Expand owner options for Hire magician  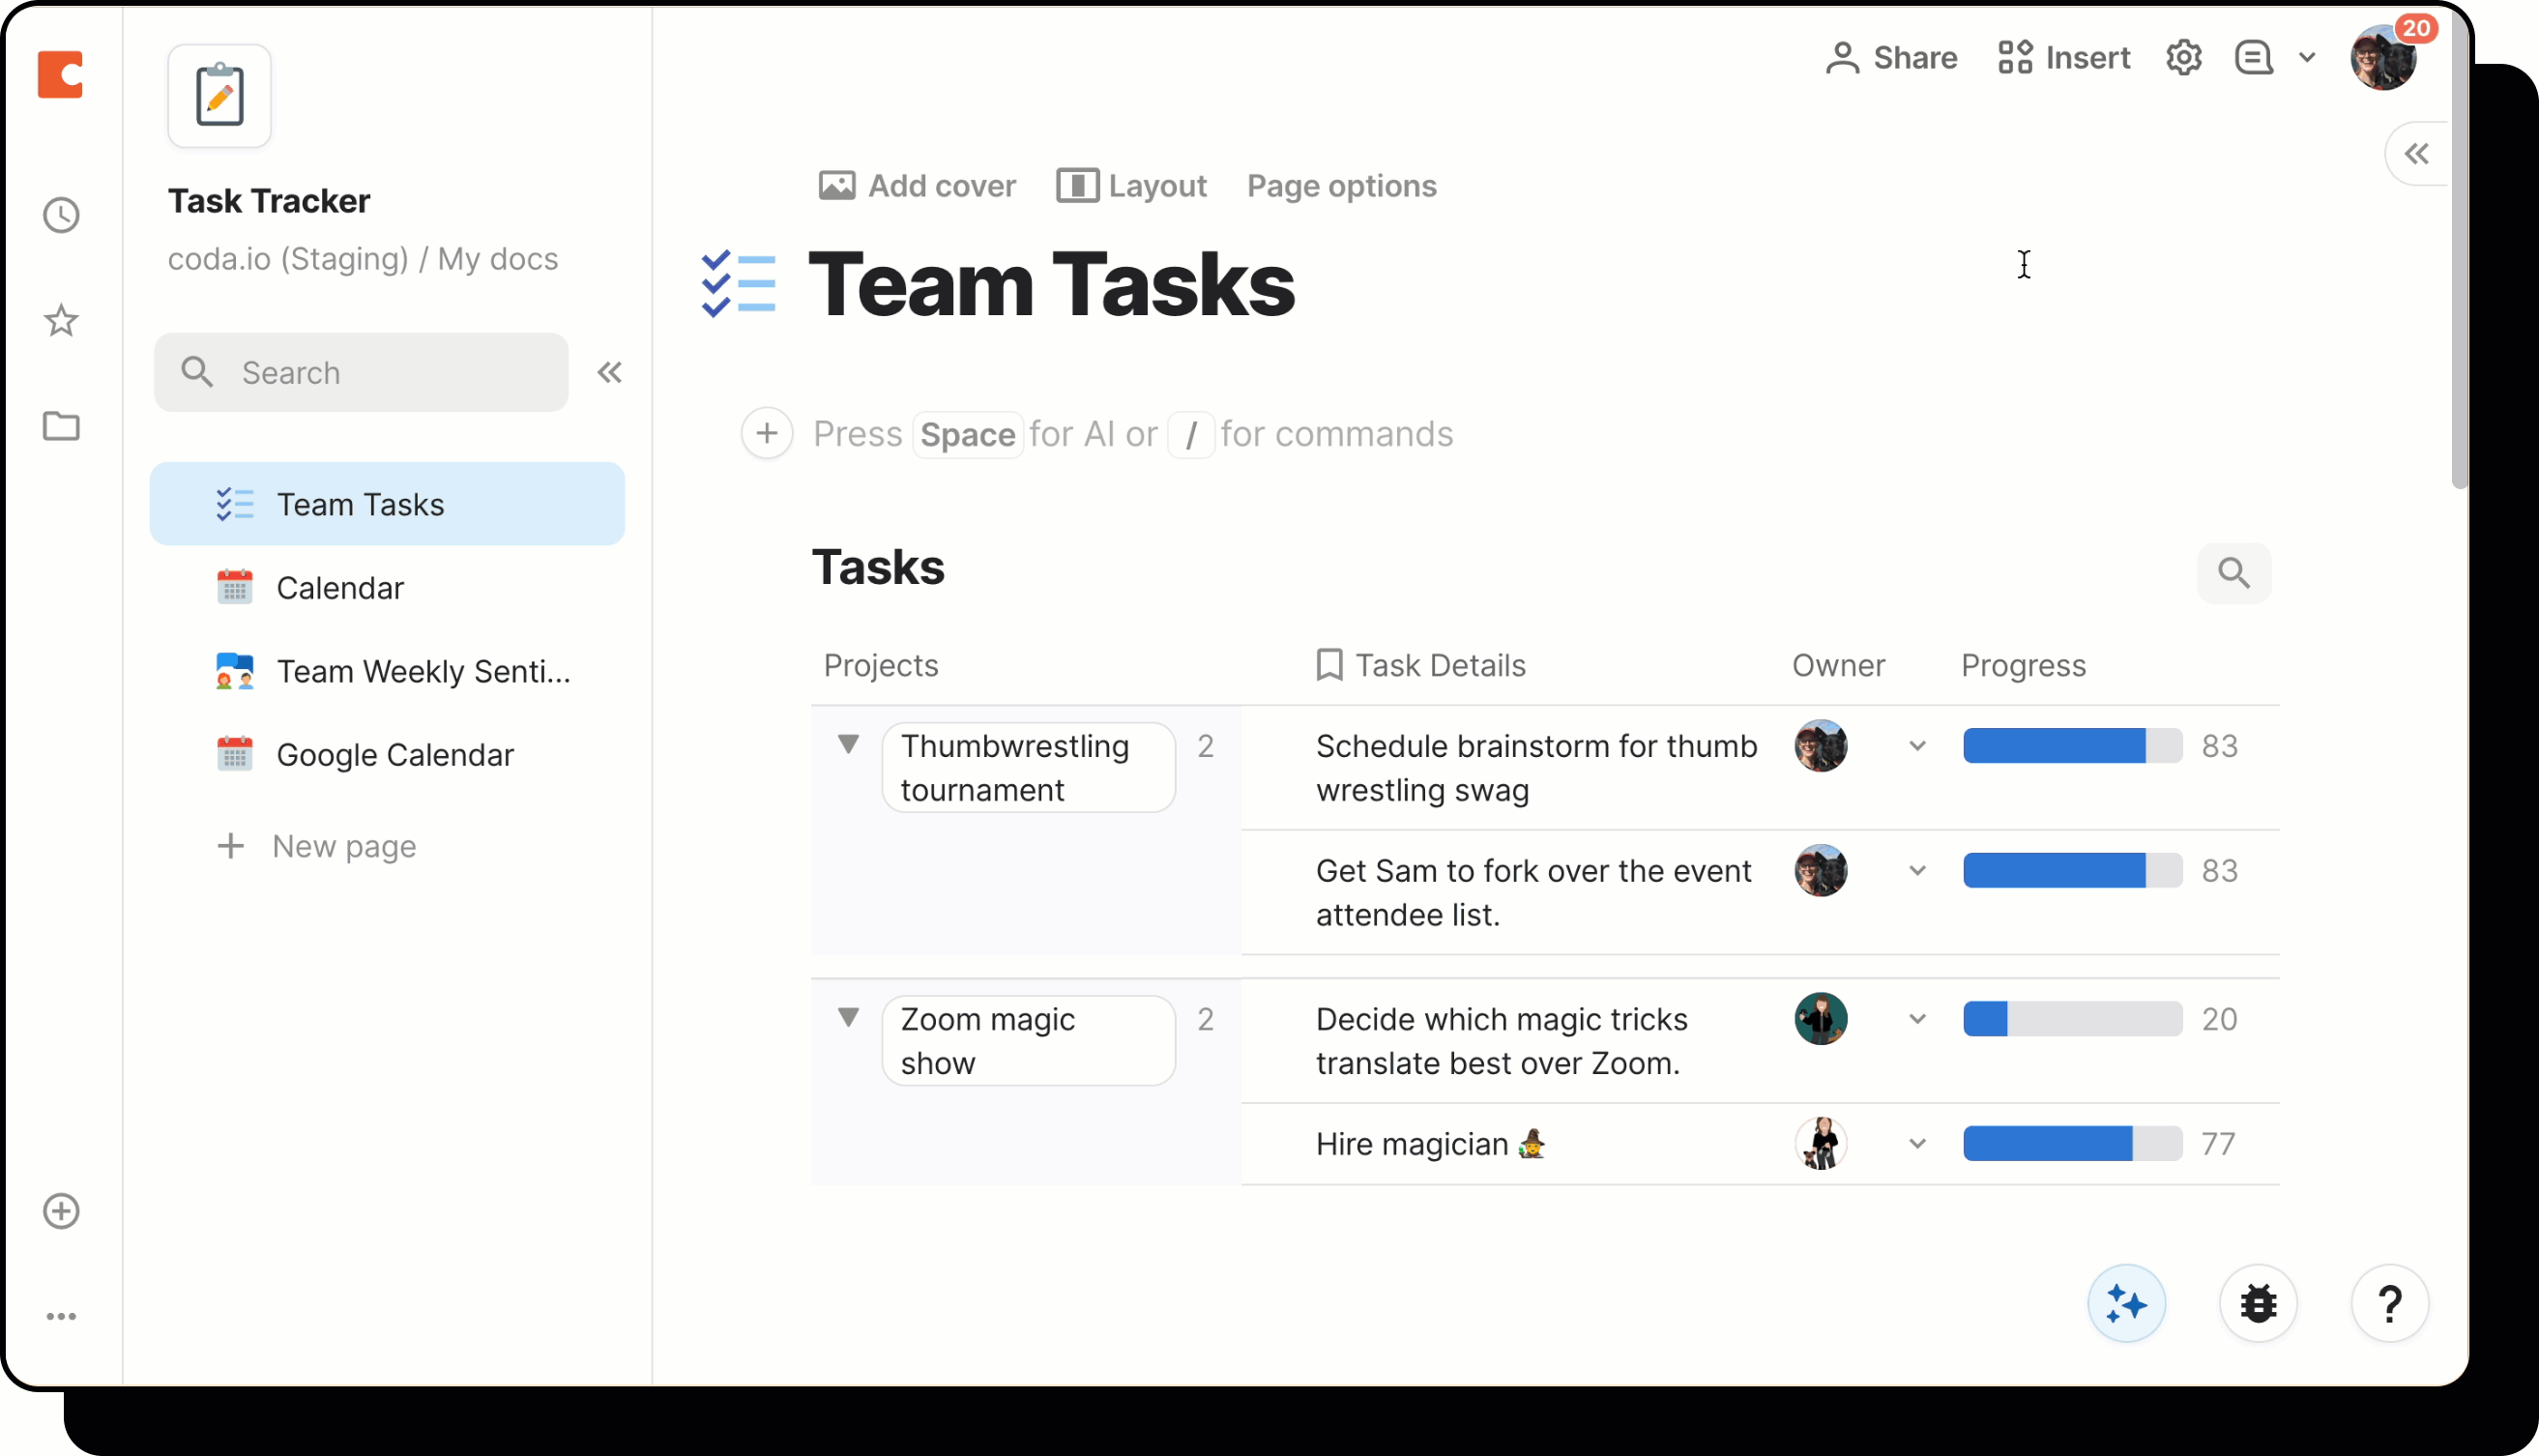1916,1143
